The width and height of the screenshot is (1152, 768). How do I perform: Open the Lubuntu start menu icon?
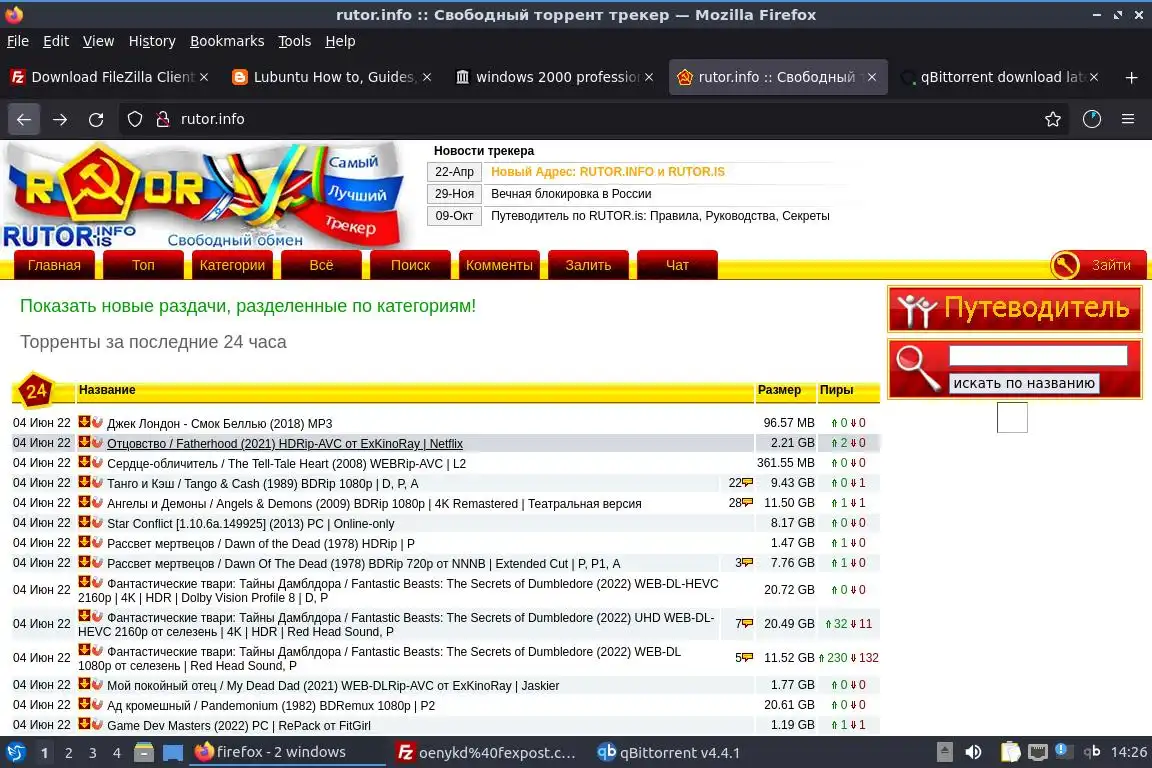point(15,753)
